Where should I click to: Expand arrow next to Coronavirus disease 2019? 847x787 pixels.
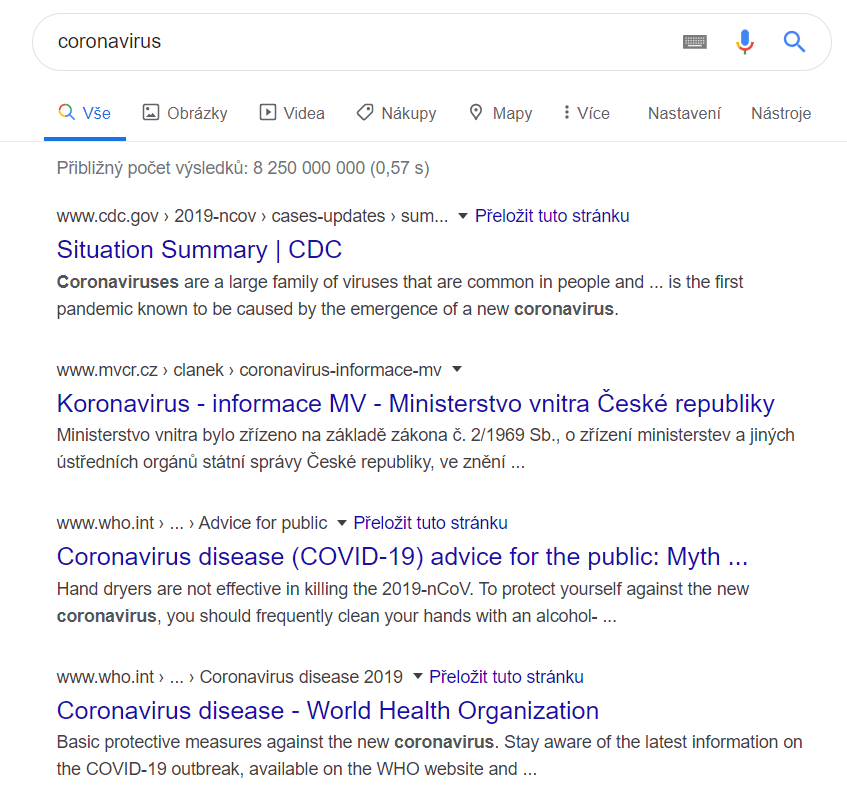coord(417,676)
